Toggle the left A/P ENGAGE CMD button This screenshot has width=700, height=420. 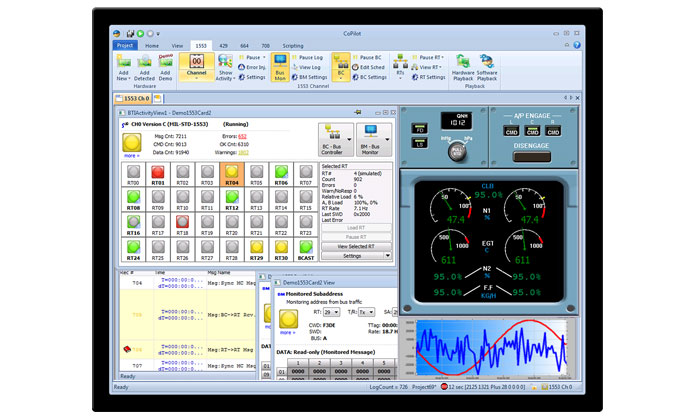click(x=511, y=131)
